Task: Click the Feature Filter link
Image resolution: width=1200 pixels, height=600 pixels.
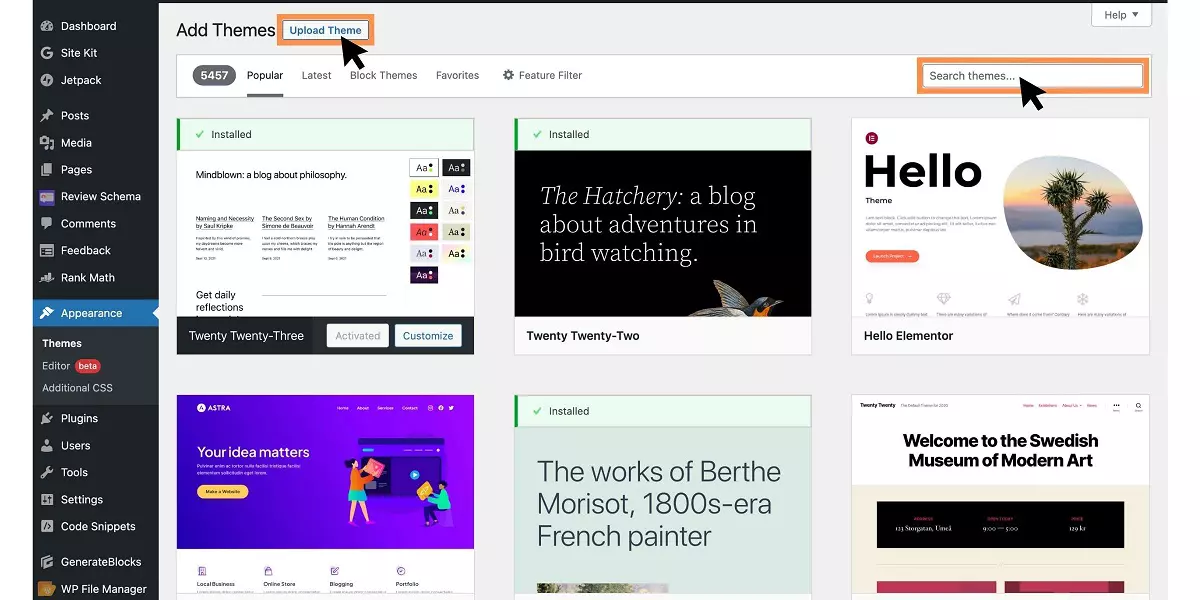Action: [542, 75]
